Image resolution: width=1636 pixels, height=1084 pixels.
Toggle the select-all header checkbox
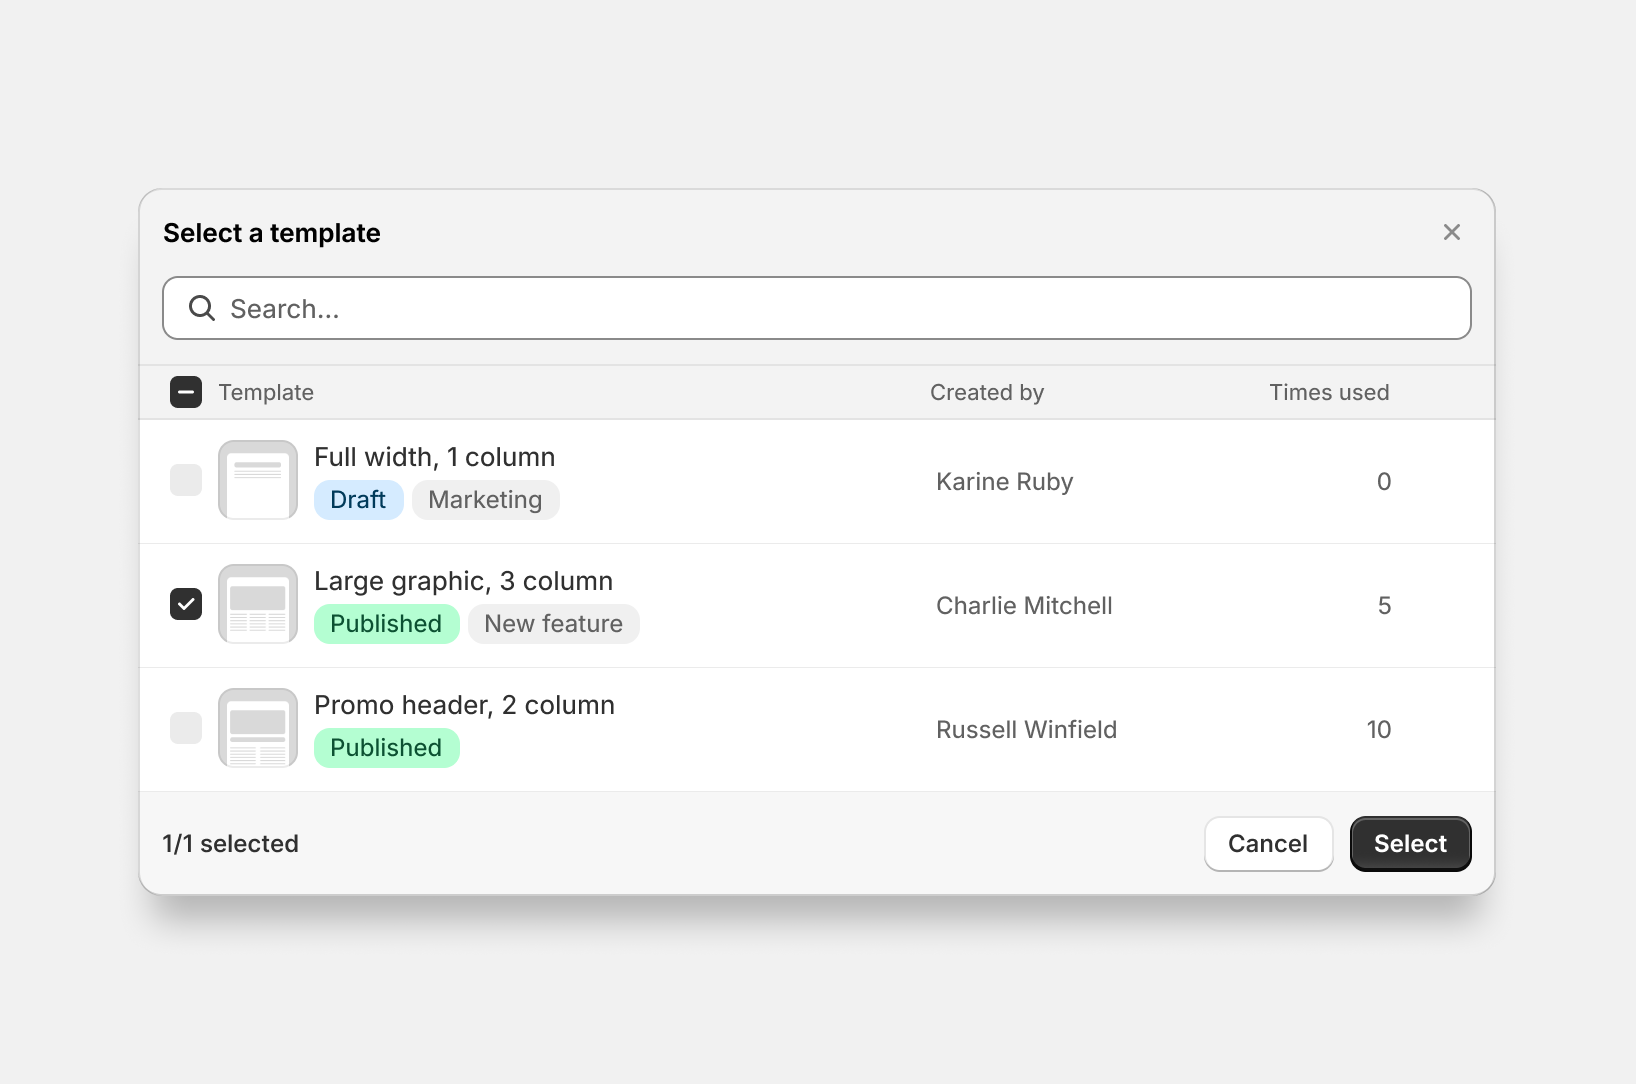pos(186,392)
